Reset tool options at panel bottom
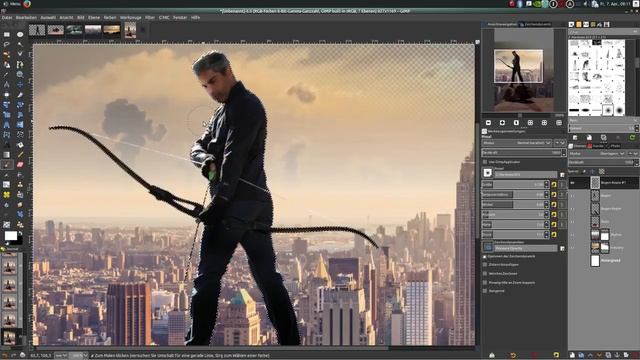 pyautogui.click(x=556, y=355)
